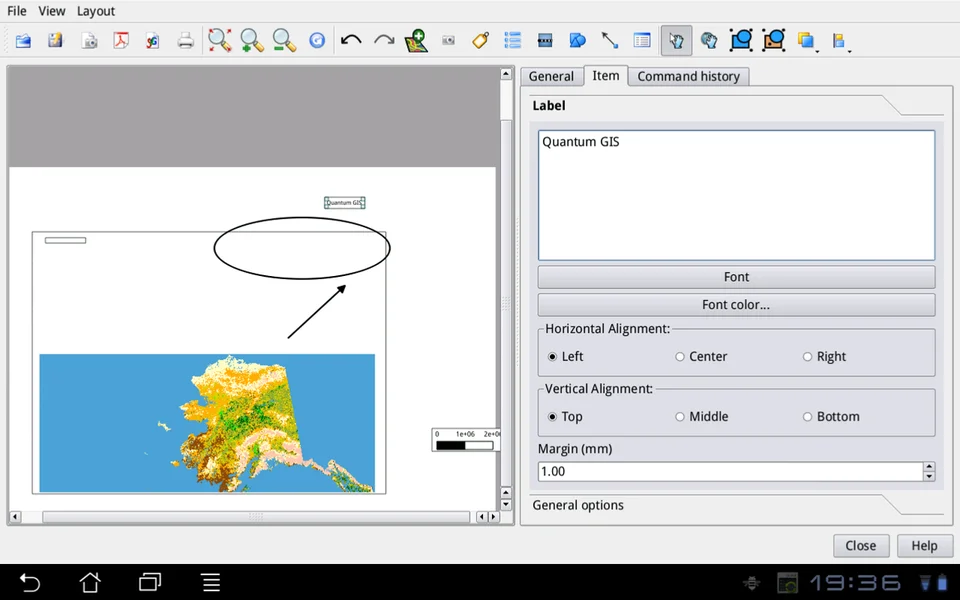
Task: Select the Move item content tool
Action: pos(709,40)
